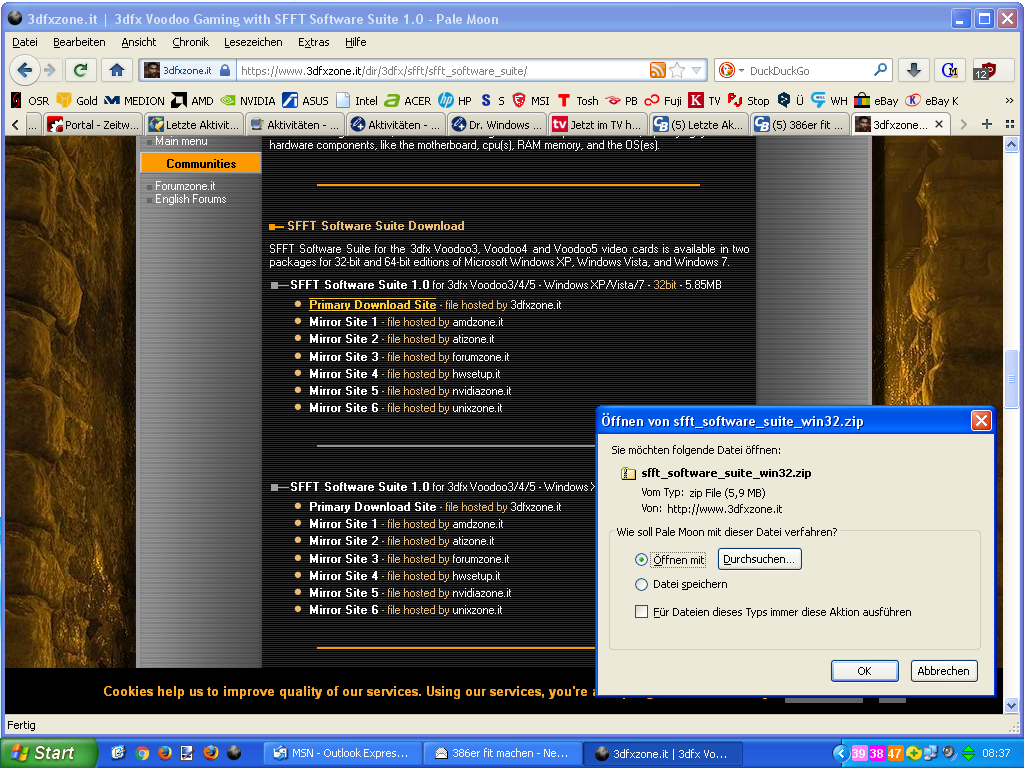
Task: Switch to the '(5) 386er fit' tab
Action: coord(800,124)
